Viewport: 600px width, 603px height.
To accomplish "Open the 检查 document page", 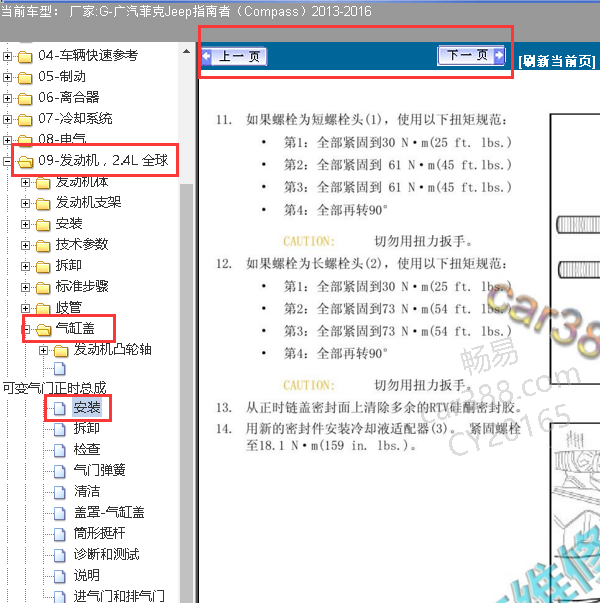I will [87, 449].
